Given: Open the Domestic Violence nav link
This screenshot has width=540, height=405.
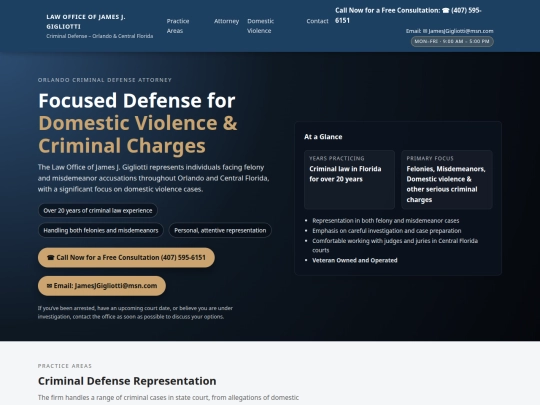Looking at the screenshot, I should coord(260,26).
